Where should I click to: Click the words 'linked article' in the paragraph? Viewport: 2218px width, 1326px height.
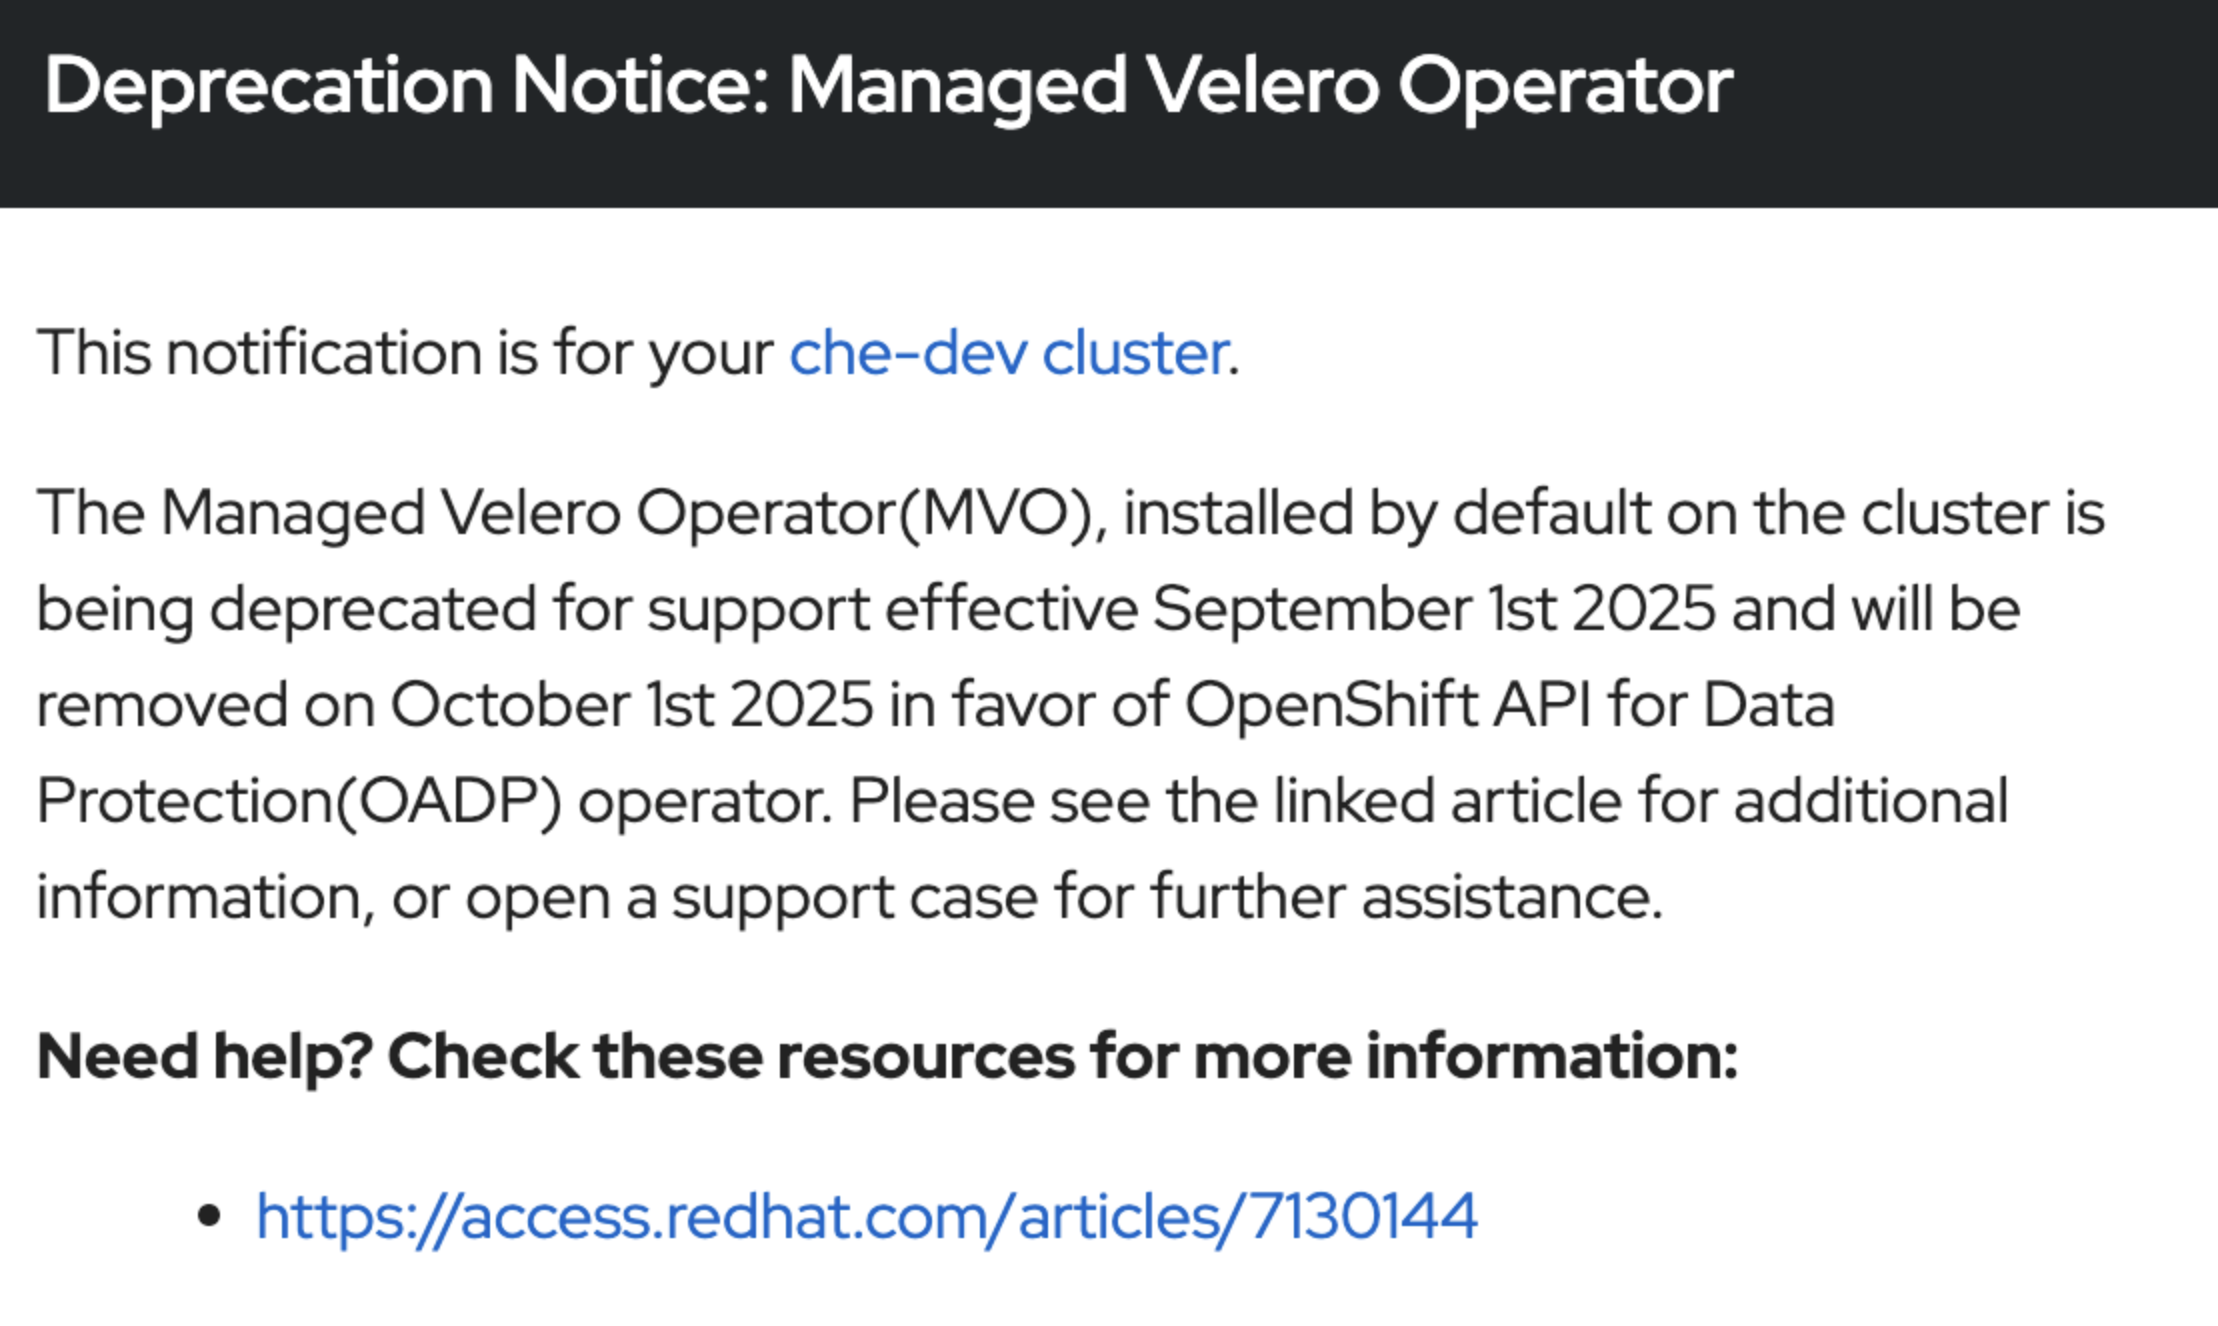1446,801
